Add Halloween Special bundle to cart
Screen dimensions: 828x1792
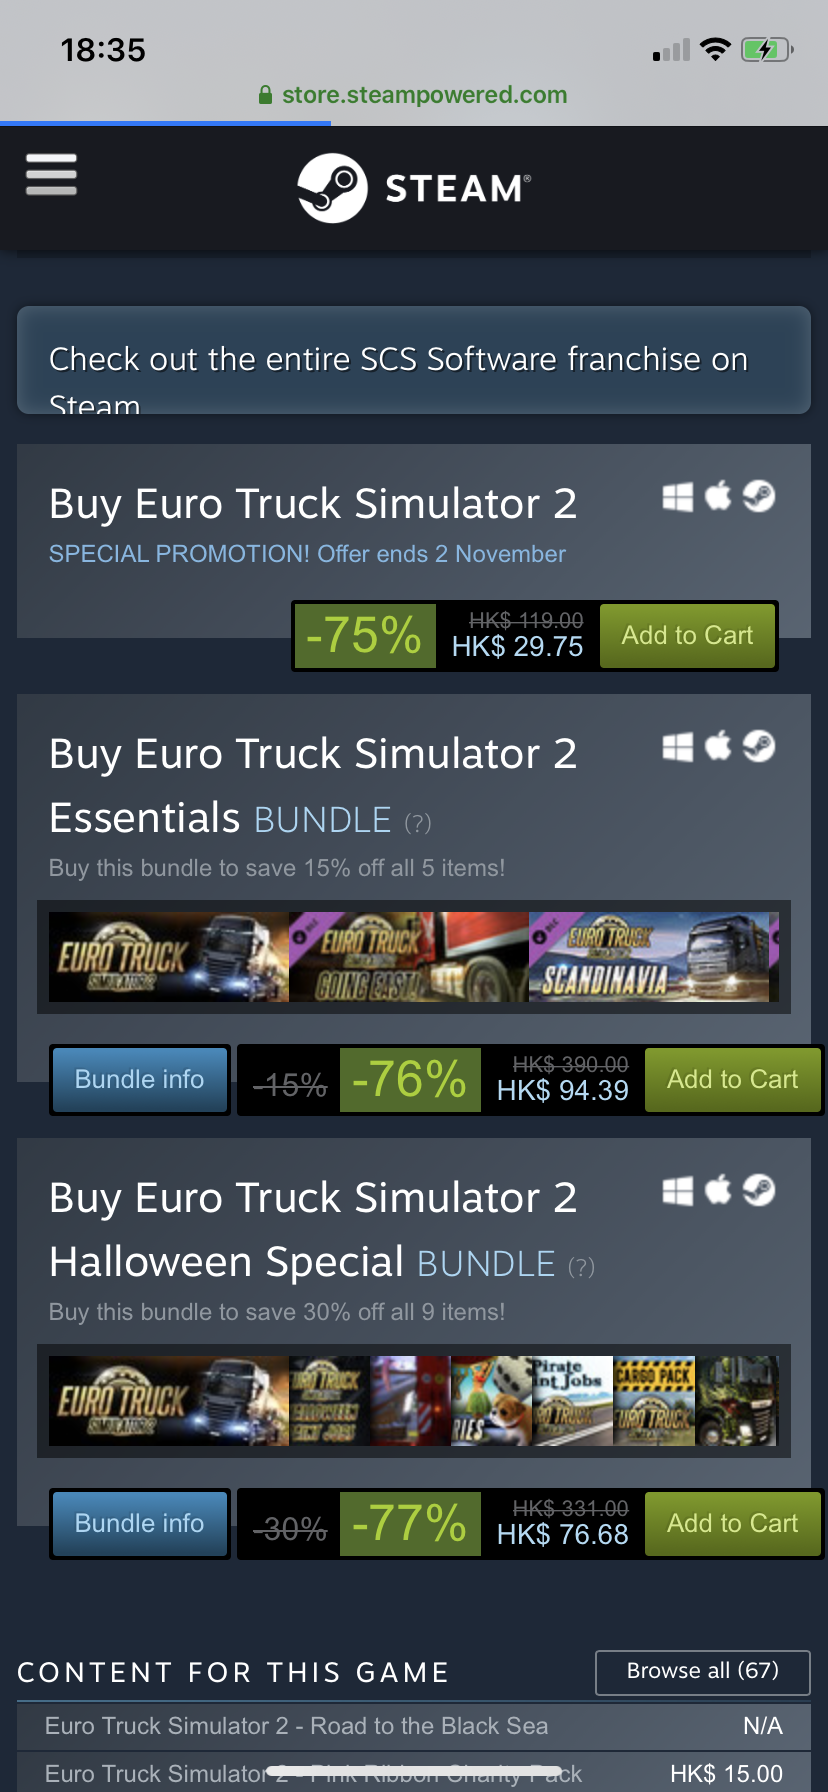click(732, 1524)
